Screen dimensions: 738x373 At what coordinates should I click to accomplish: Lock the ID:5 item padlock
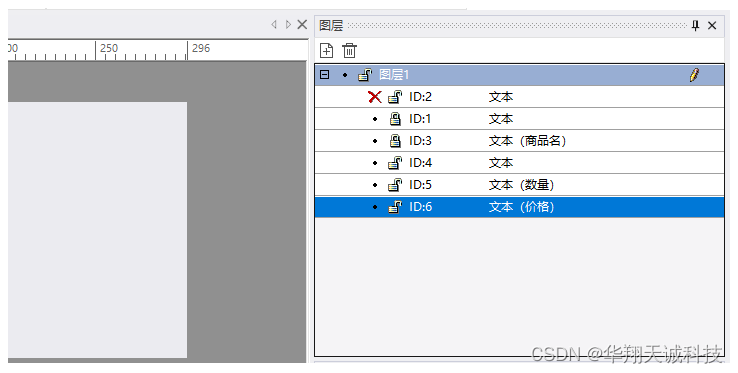pyautogui.click(x=395, y=185)
